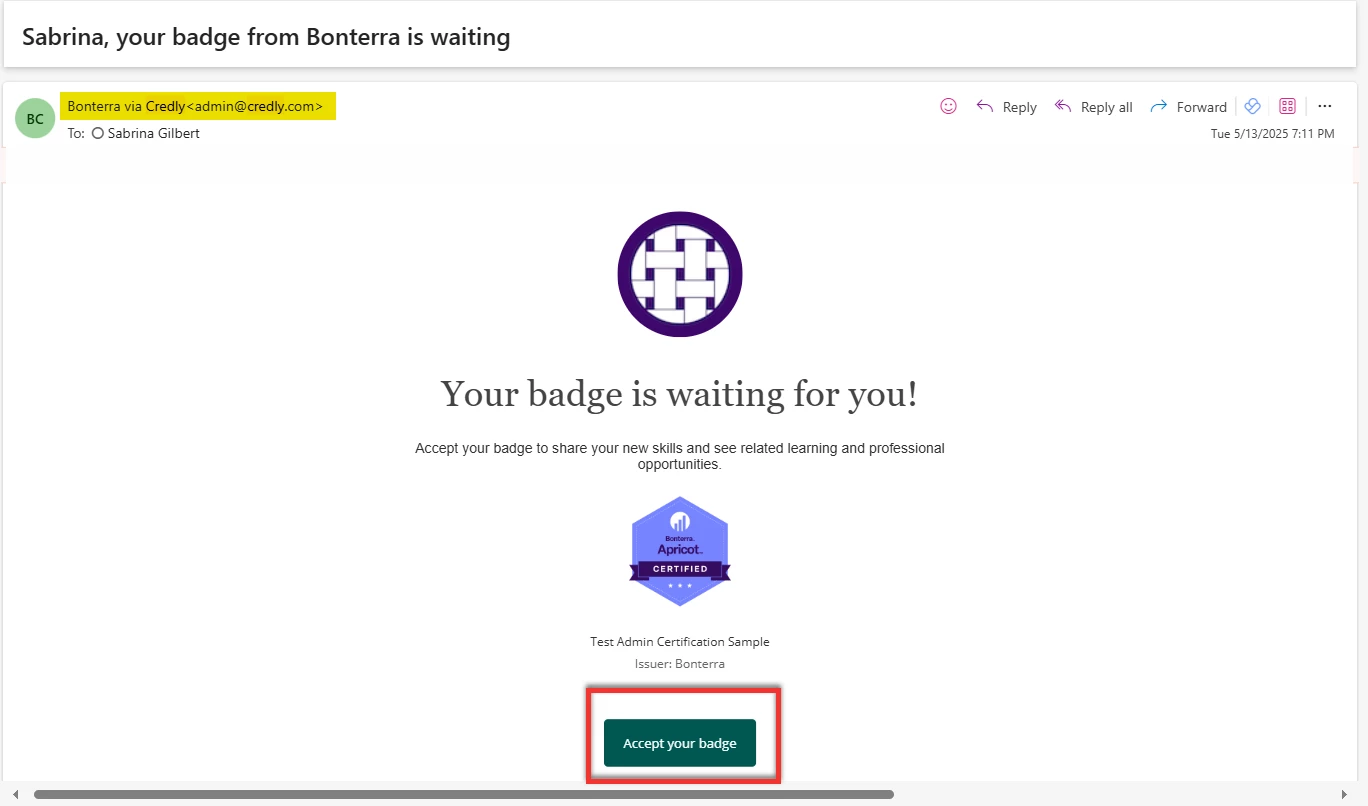Open the Apps grid icon
Screen dimensions: 1368x806
1288,106
